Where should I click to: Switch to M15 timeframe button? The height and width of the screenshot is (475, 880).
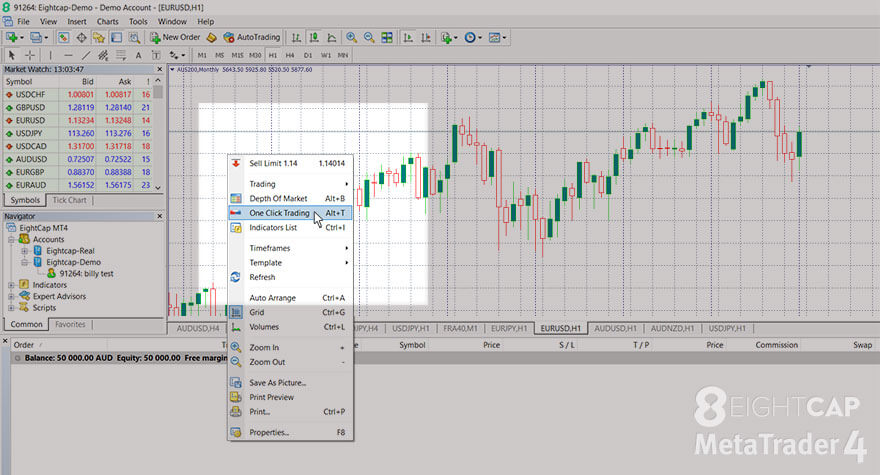[x=237, y=55]
